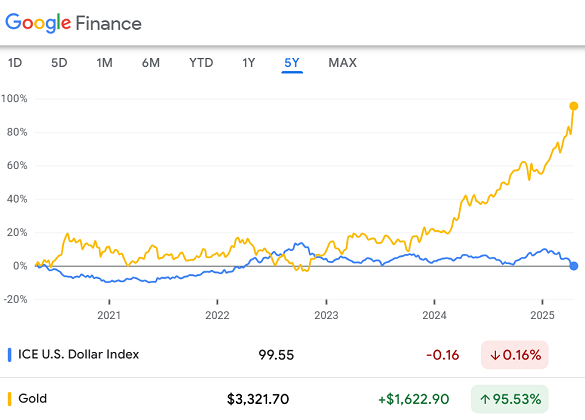Click the 80% y-axis label
Image resolution: width=585 pixels, height=420 pixels.
17,132
